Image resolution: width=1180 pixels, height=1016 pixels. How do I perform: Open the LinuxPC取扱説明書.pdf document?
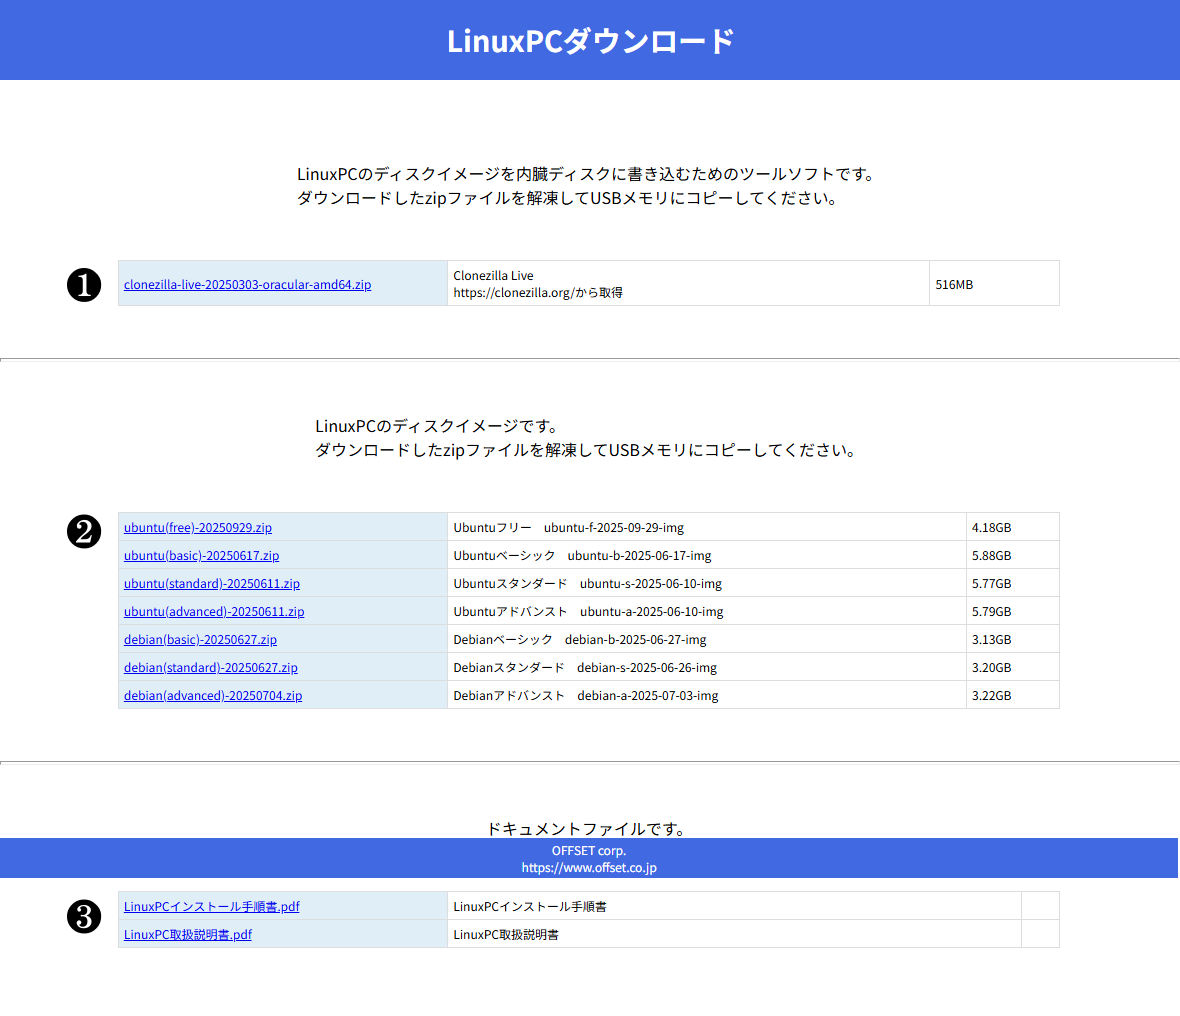pos(187,934)
